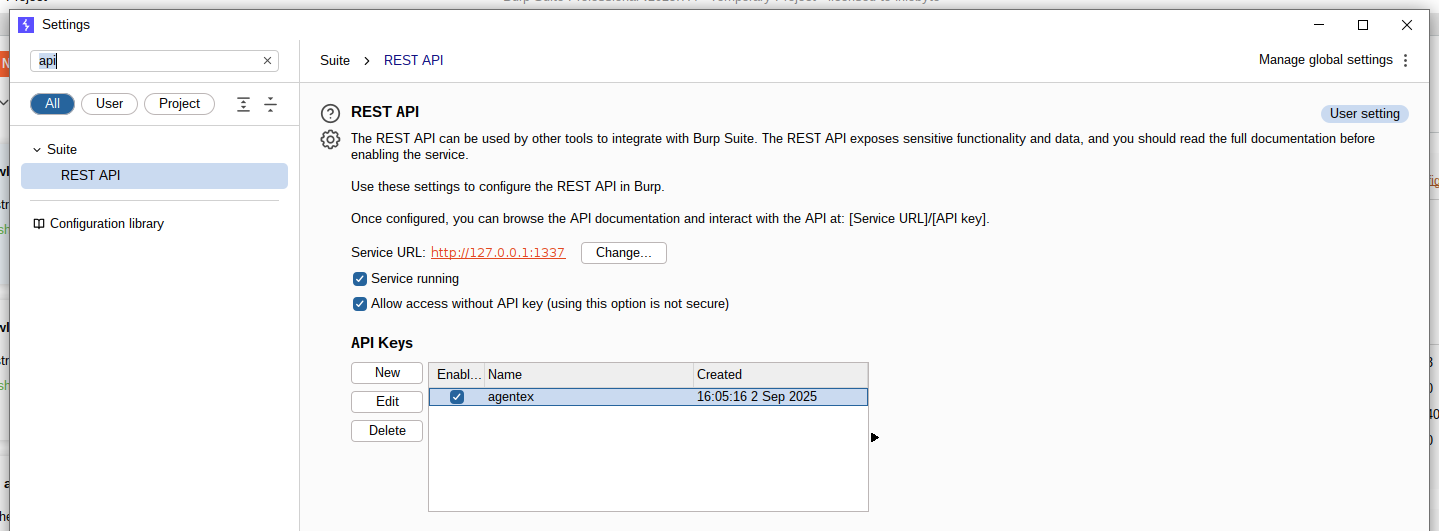This screenshot has width=1439, height=531.
Task: Click the settings search input field
Action: point(150,61)
